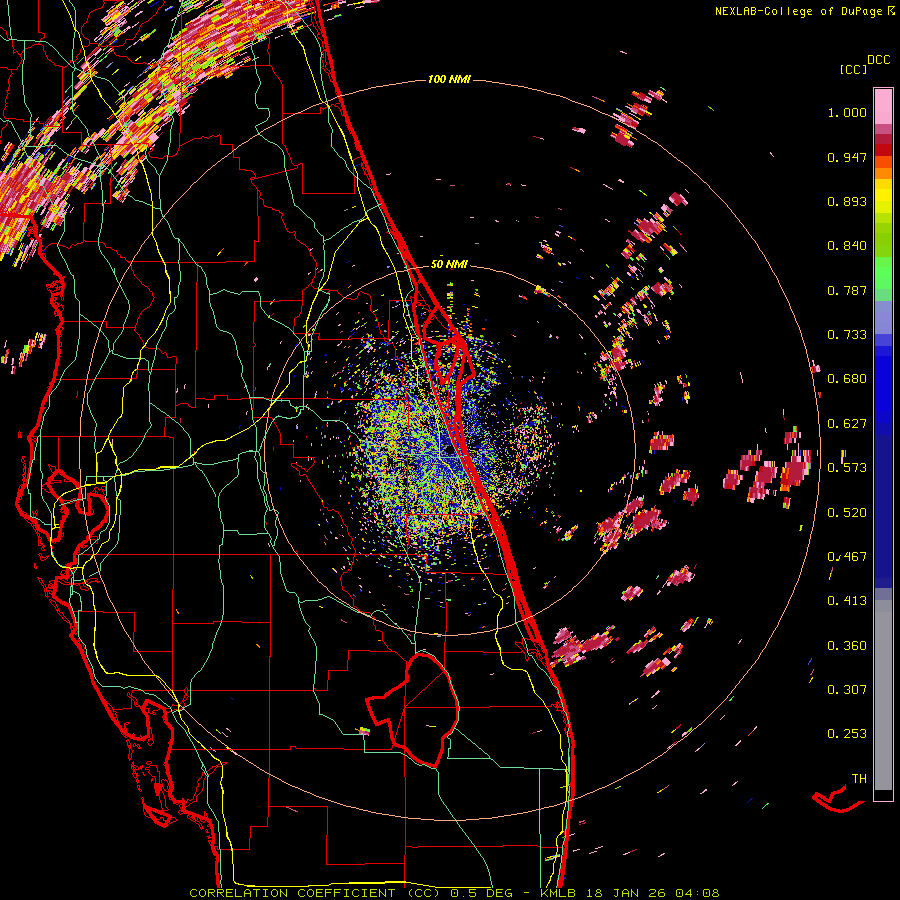Click the yellow segment of the color bar

pos(883,196)
